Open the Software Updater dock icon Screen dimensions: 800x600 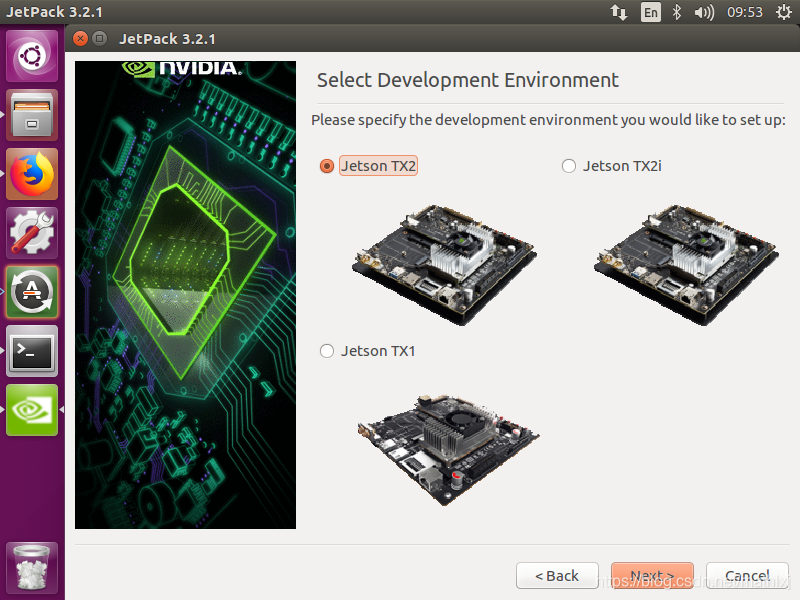click(32, 292)
